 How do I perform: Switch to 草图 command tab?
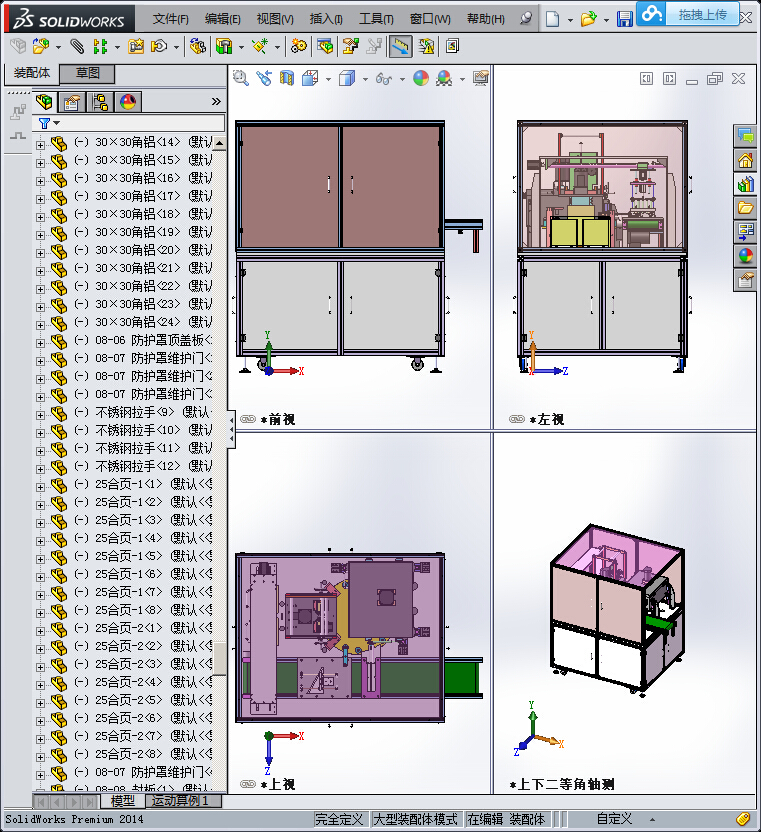tap(88, 73)
